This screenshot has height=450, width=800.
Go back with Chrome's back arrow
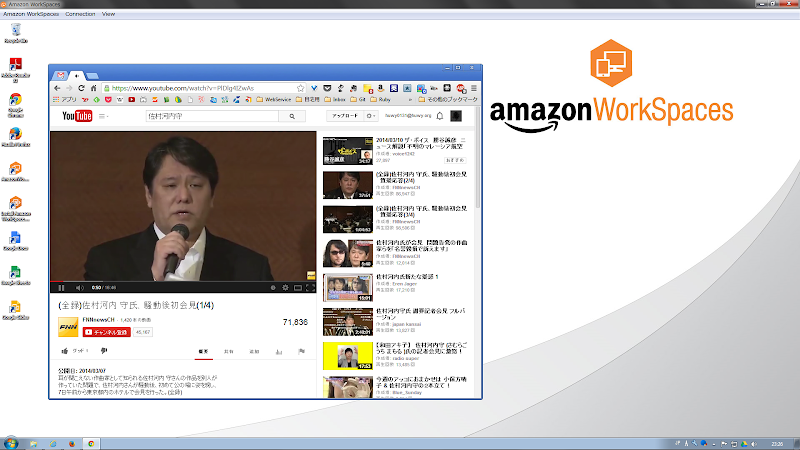[57, 88]
